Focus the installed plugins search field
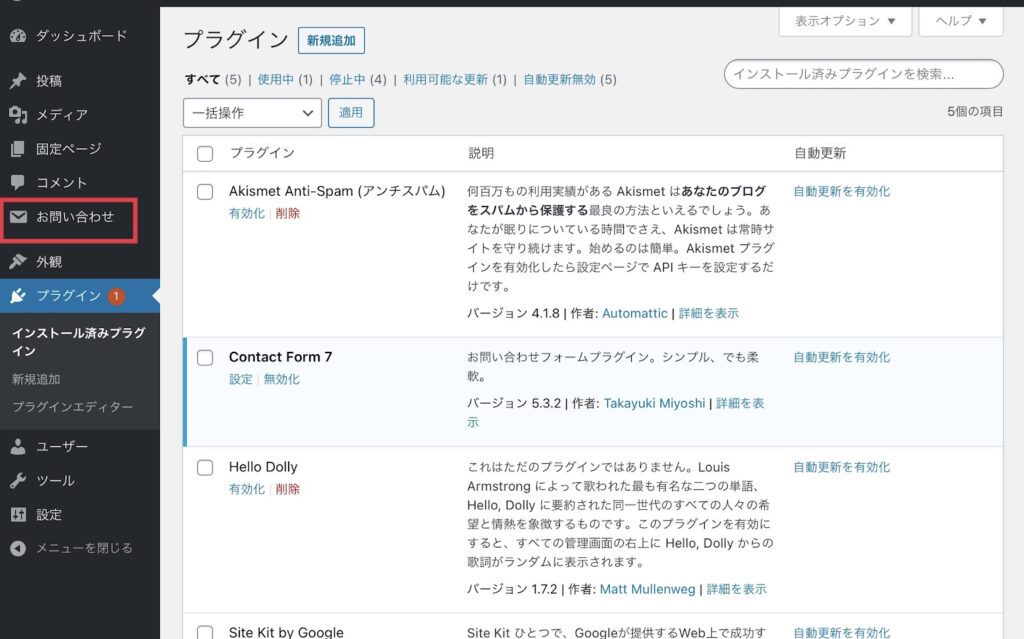 pos(863,74)
